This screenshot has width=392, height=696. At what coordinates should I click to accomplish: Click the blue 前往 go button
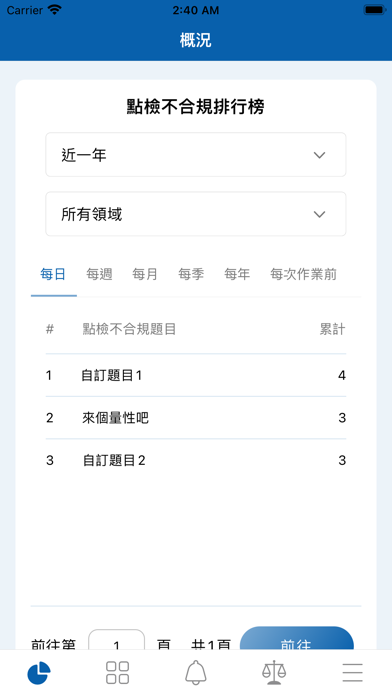coord(297,639)
